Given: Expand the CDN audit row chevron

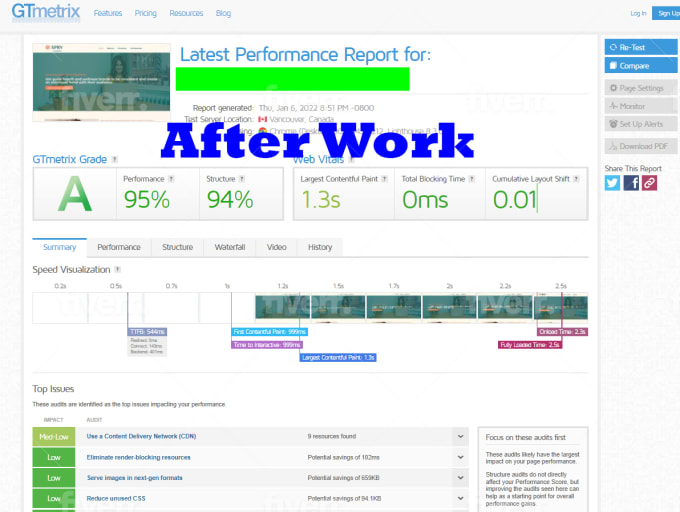Looking at the screenshot, I should click(461, 437).
